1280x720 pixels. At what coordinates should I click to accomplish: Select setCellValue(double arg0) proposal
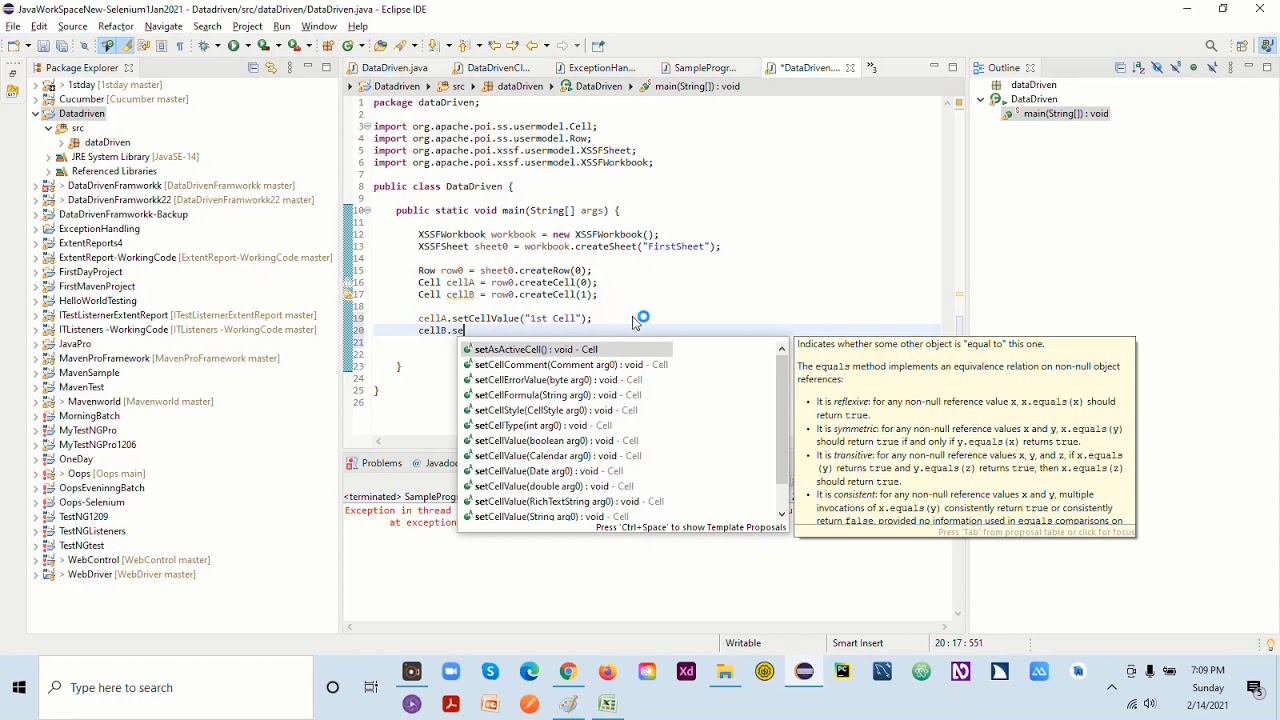pos(548,486)
